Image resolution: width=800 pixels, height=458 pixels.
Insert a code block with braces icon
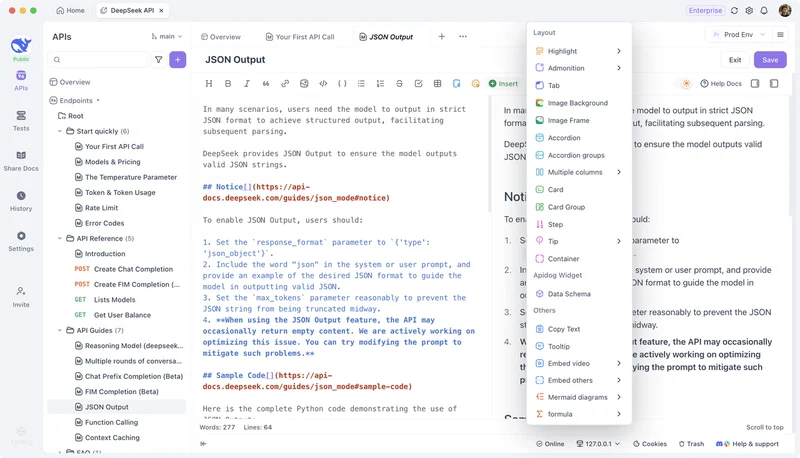[x=342, y=84]
